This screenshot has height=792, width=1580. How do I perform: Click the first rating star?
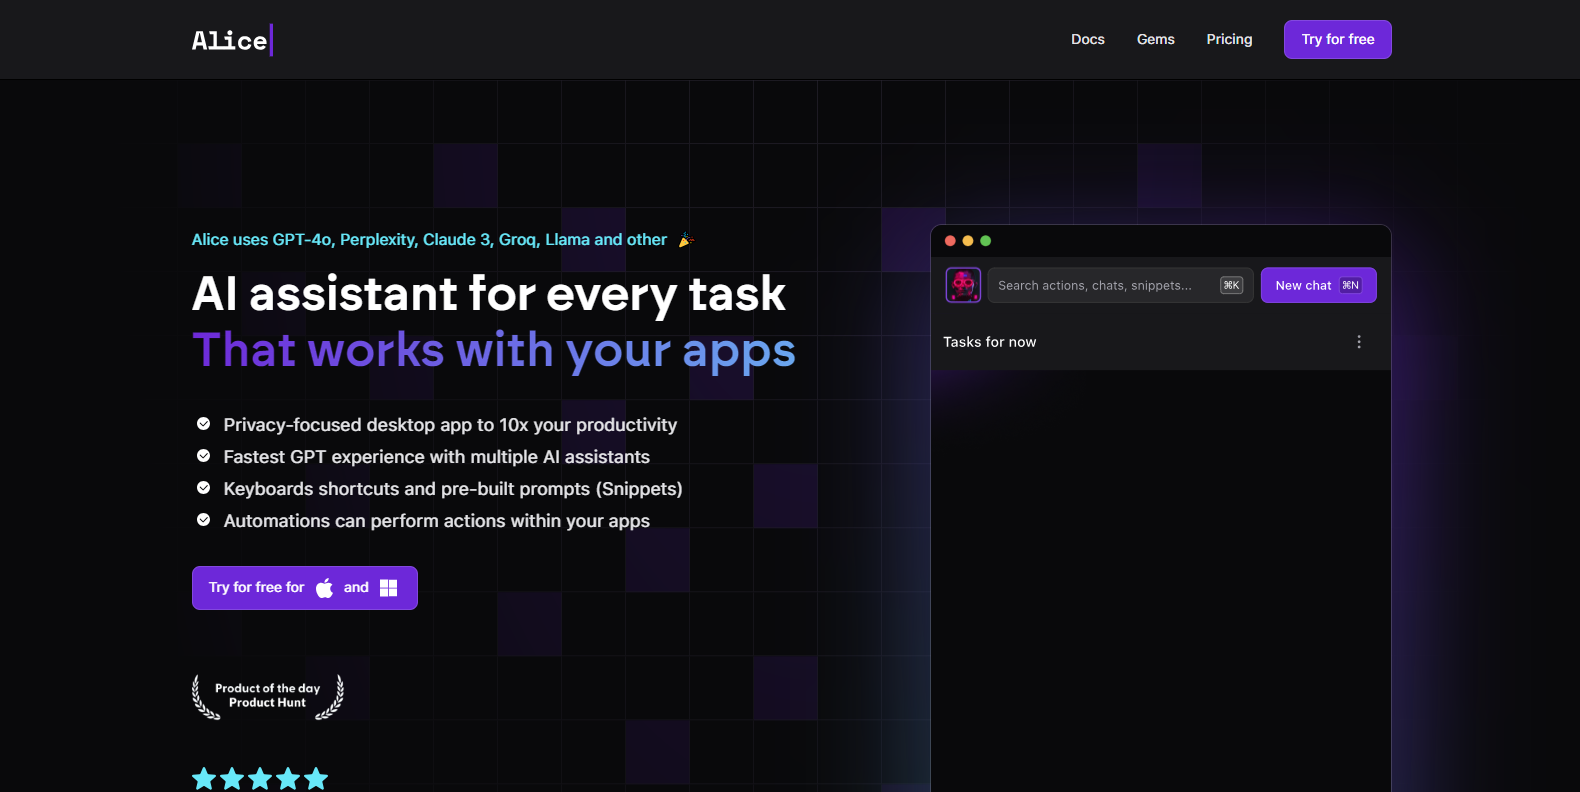pyautogui.click(x=204, y=779)
